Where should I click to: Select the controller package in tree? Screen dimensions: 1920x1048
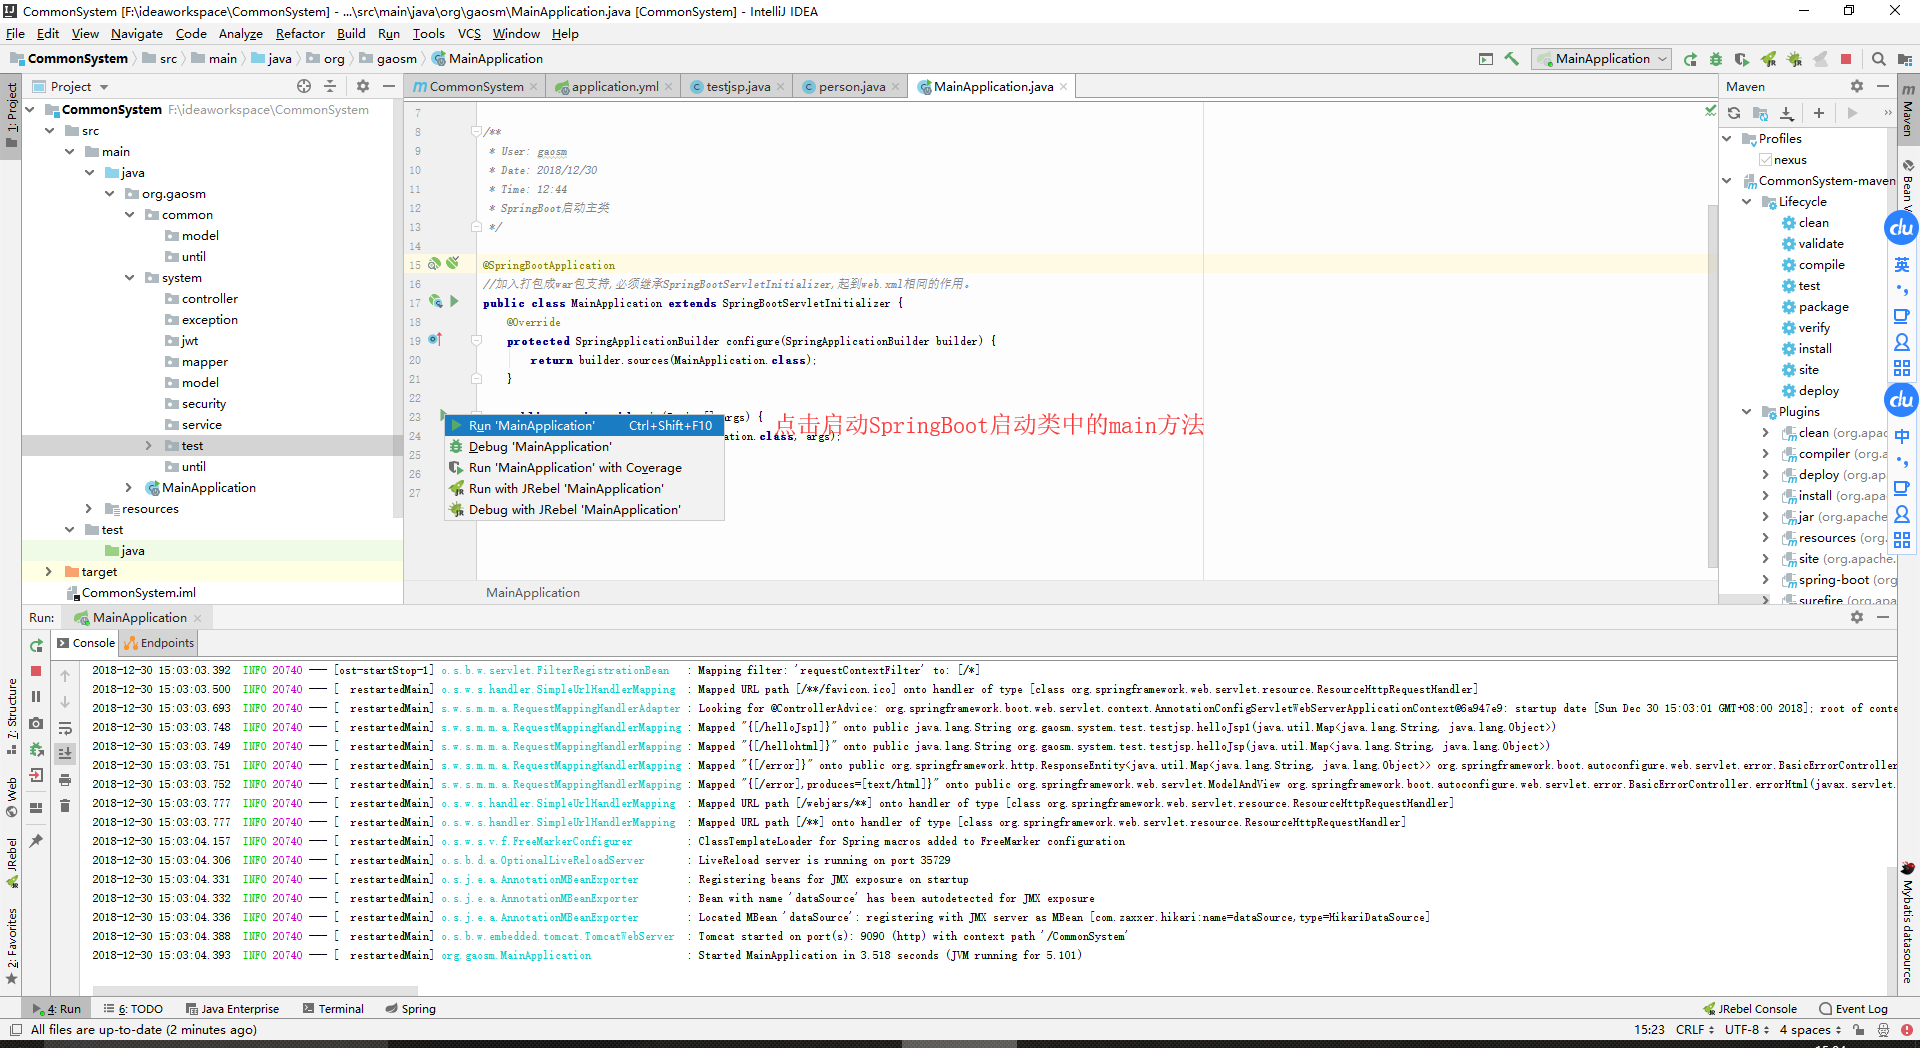tap(209, 299)
